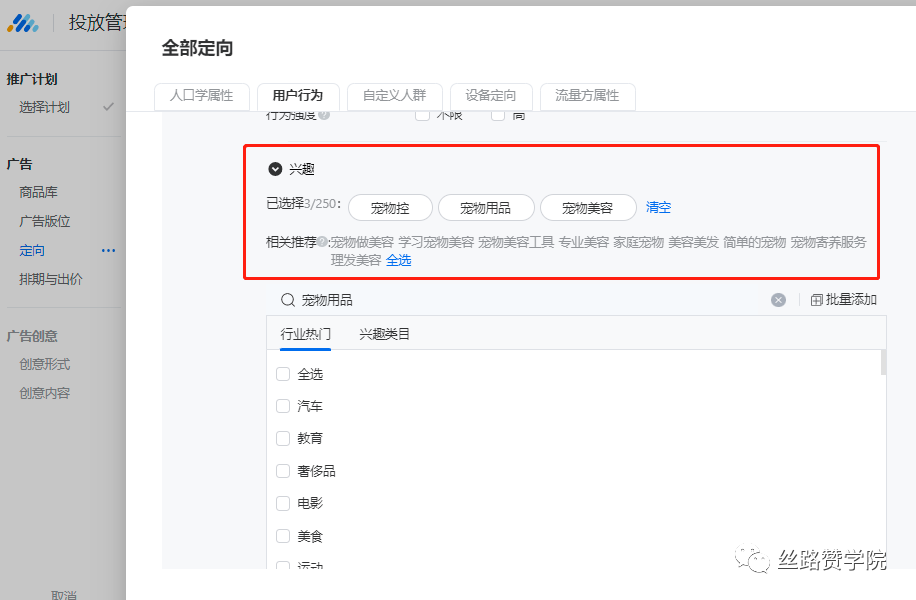Click the checkmark icon beside 选择计划
Image resolution: width=916 pixels, height=600 pixels.
tap(108, 107)
